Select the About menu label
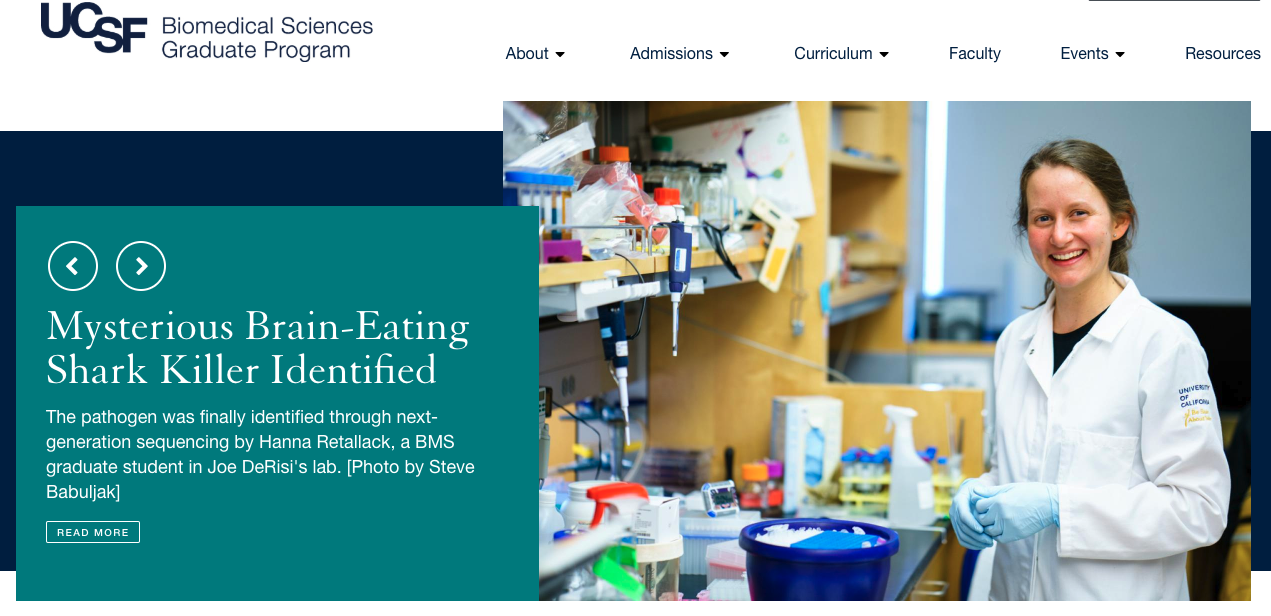The height and width of the screenshot is (616, 1271). [527, 54]
